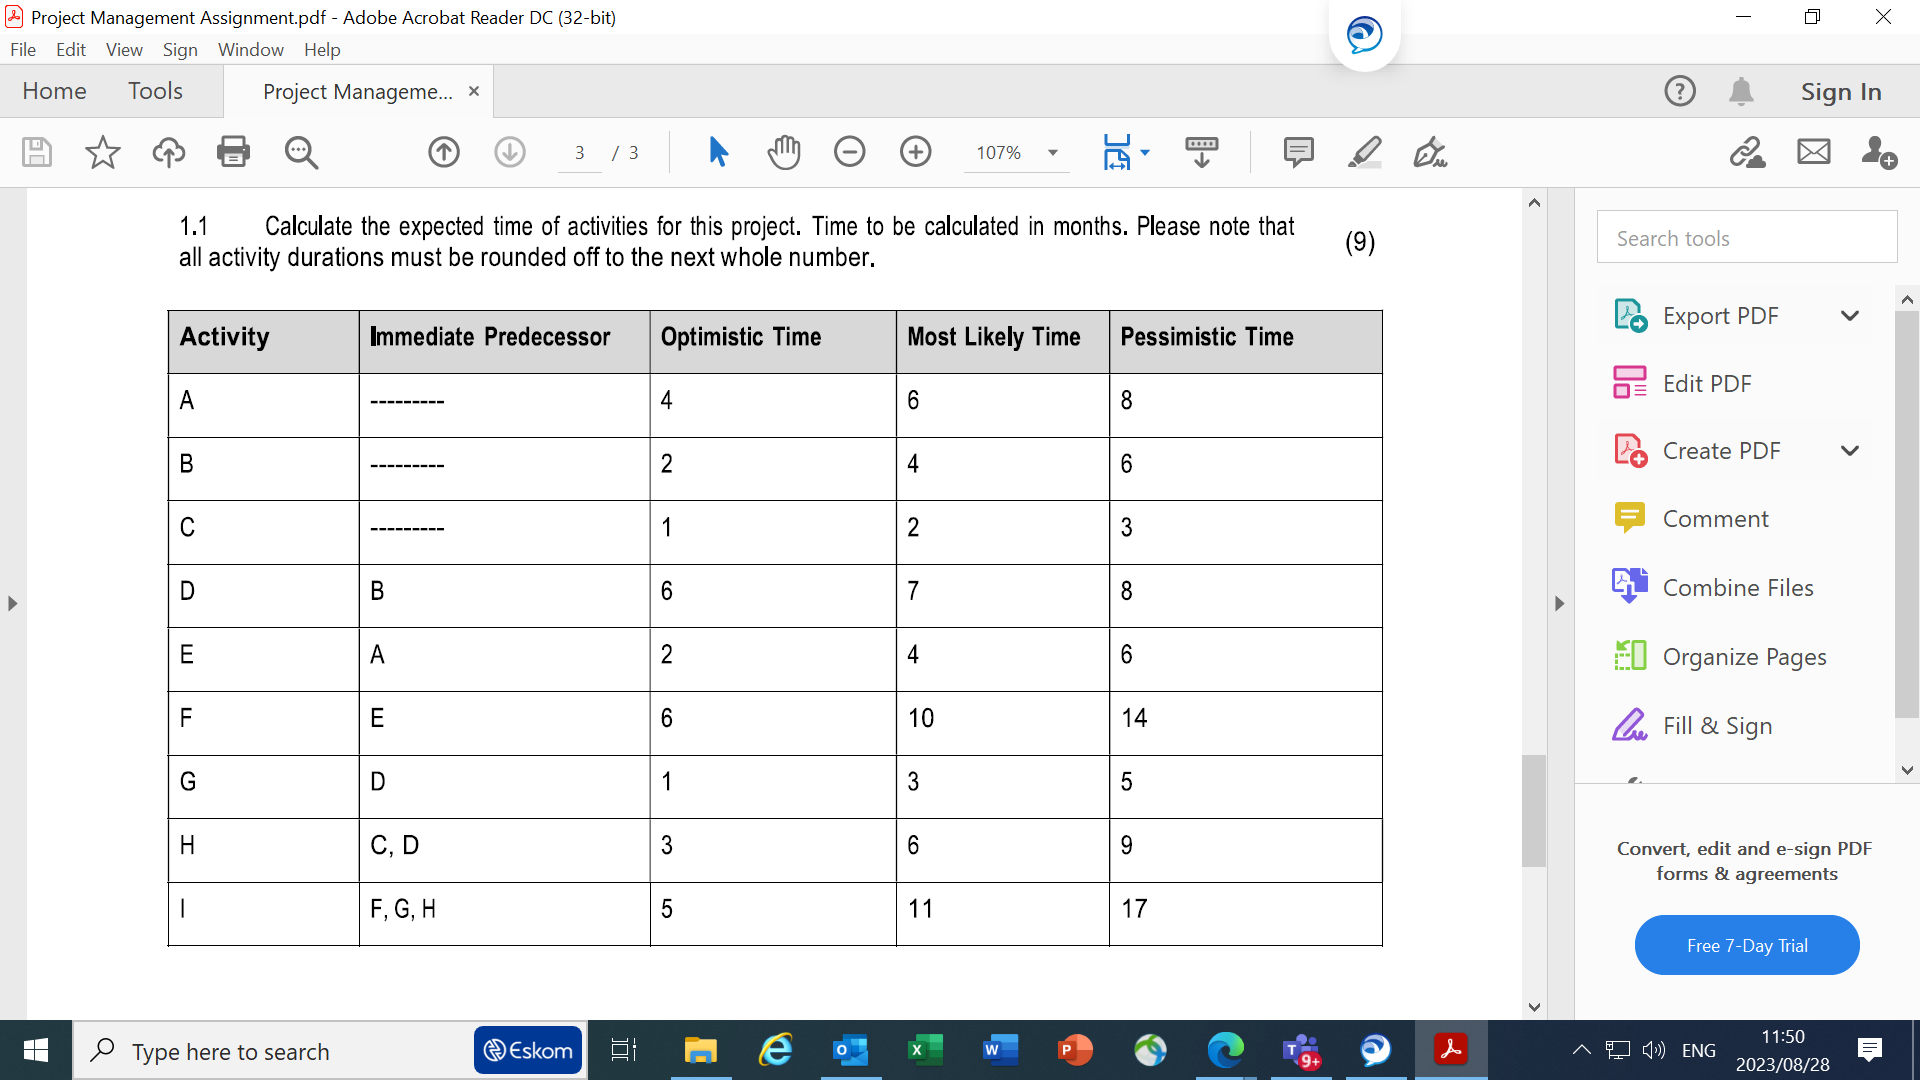The height and width of the screenshot is (1080, 1920).
Task: Click zoom out on the document
Action: click(849, 152)
